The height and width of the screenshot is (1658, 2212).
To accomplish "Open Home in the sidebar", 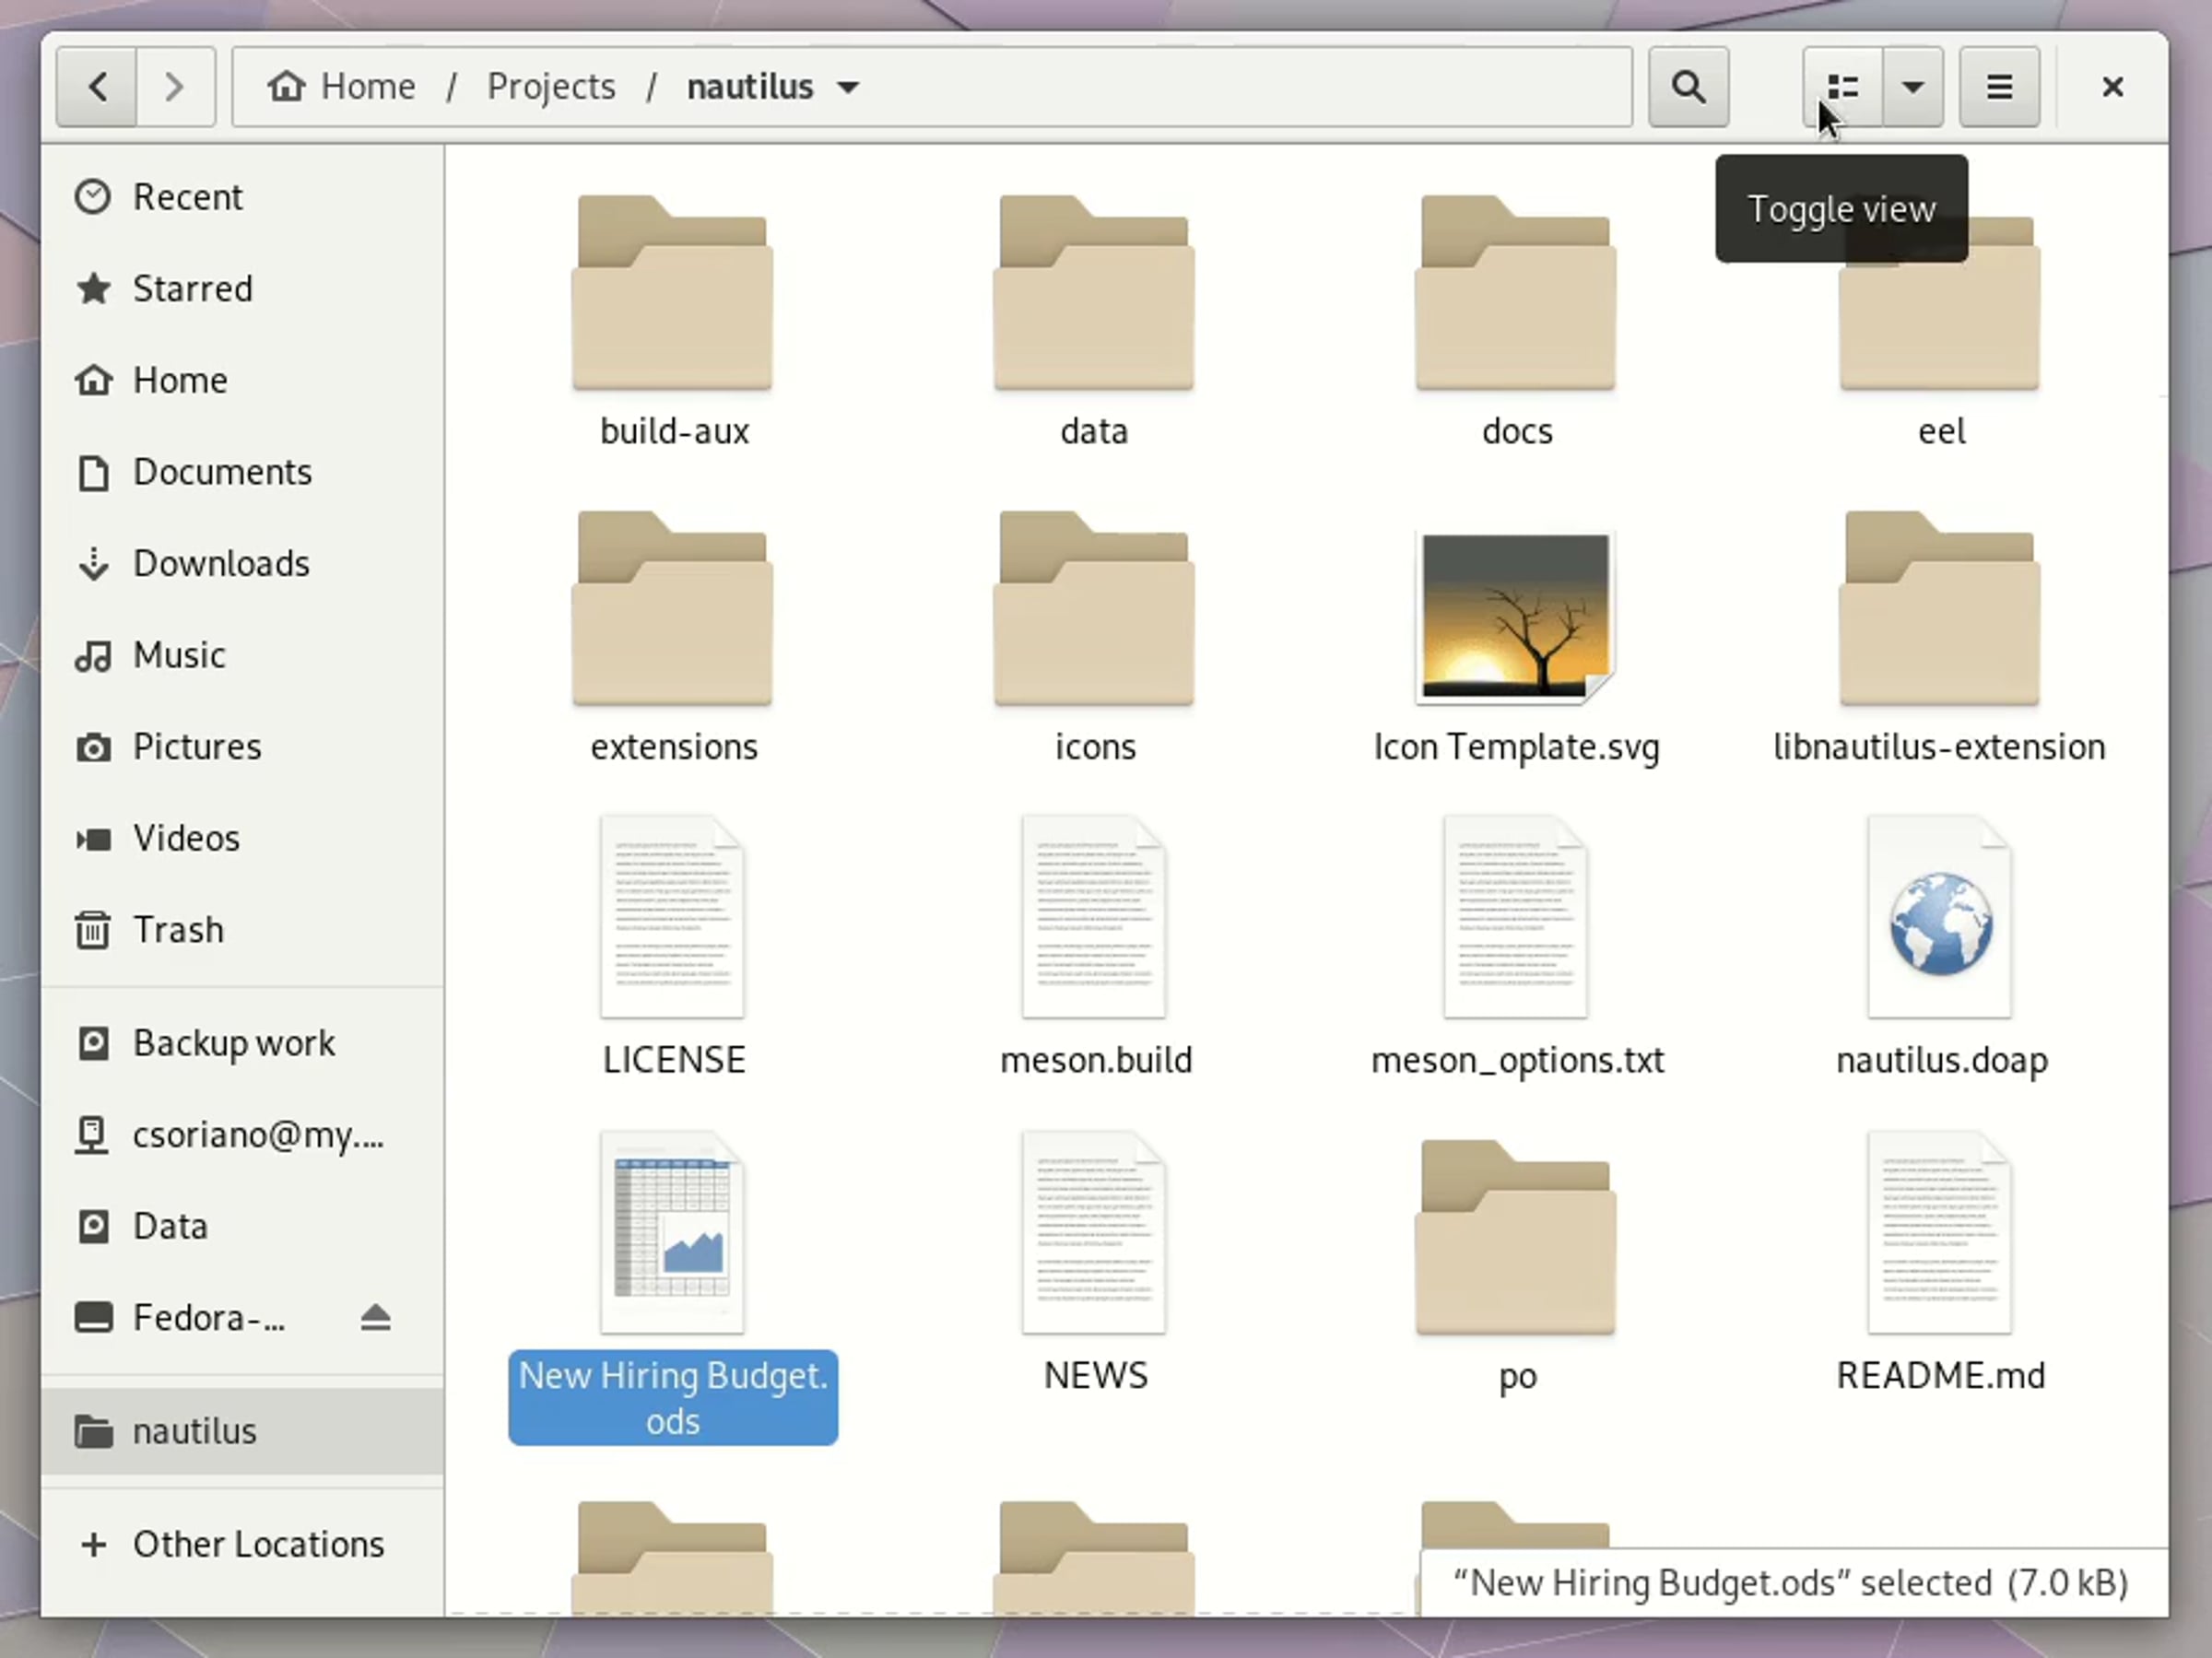I will (243, 380).
